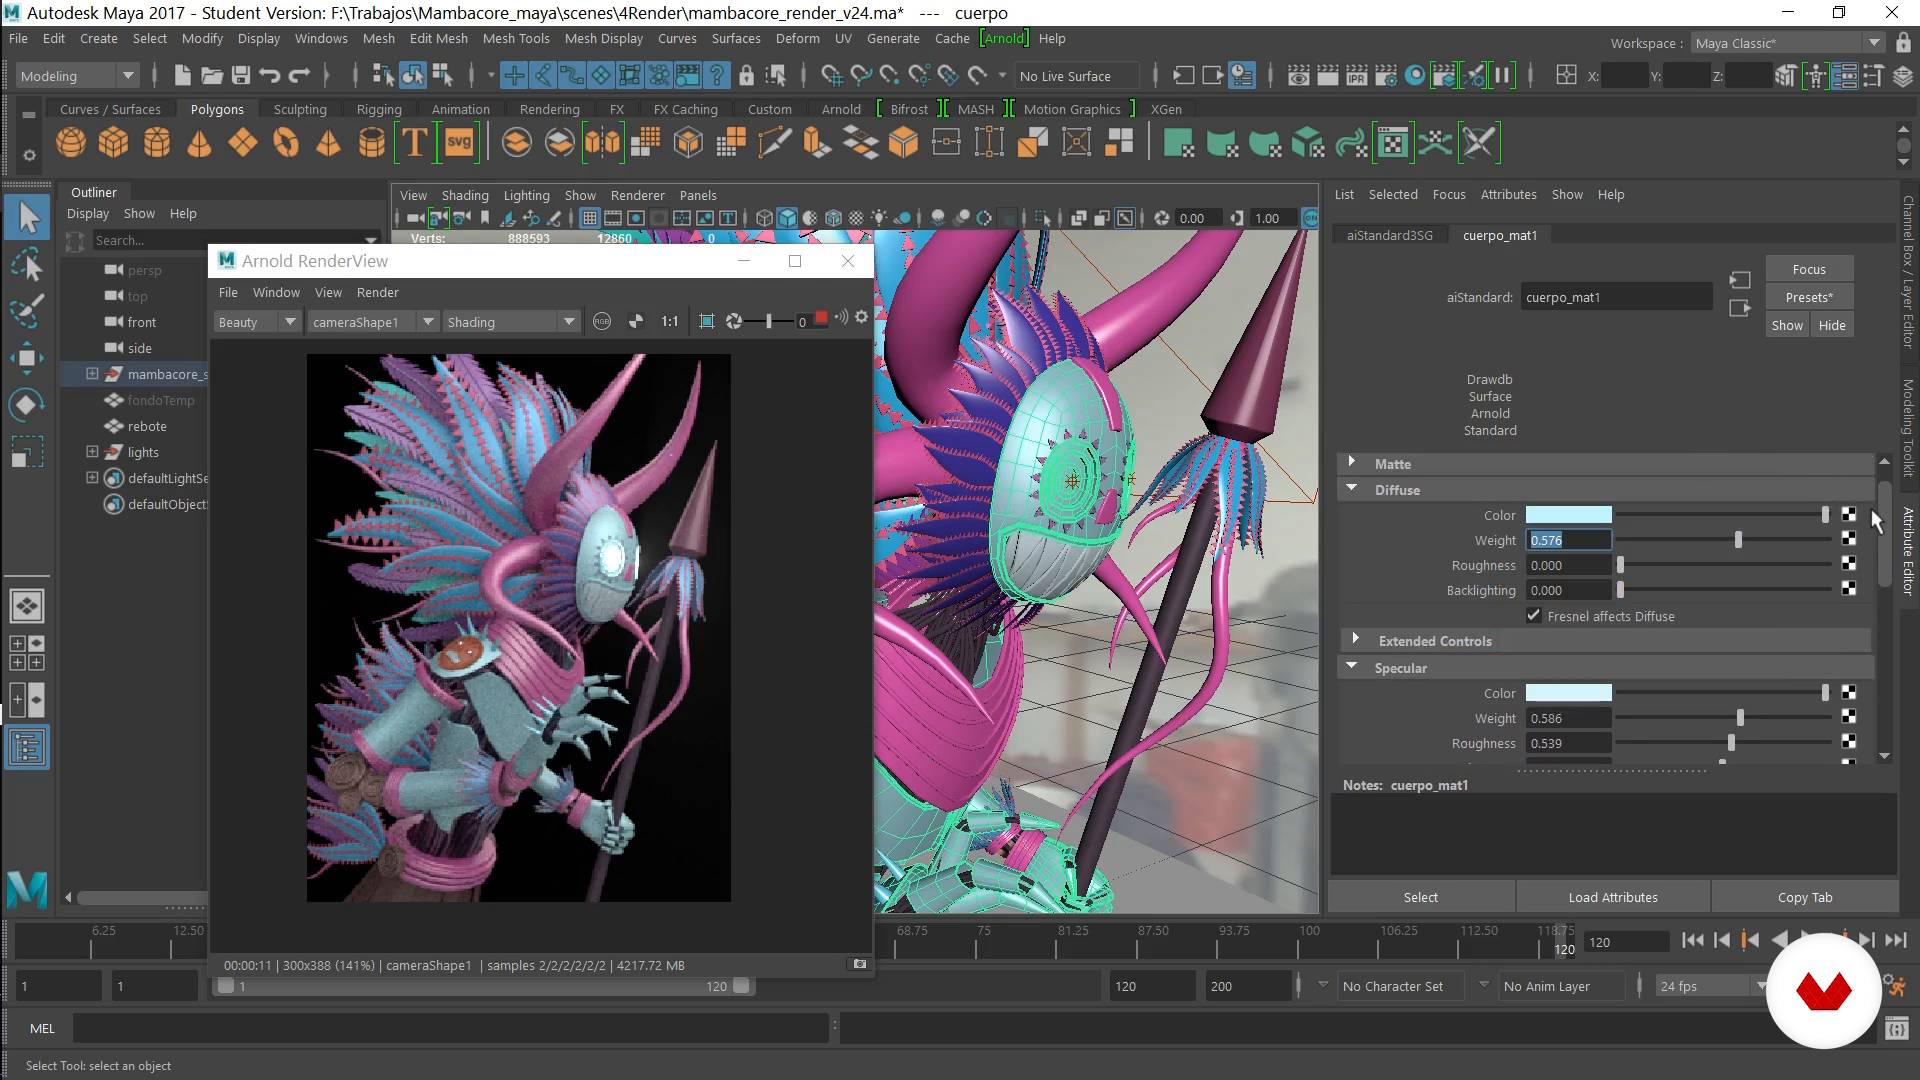Viewport: 1920px width, 1080px height.
Task: Open the Shading mode dropdown in RenderView
Action: 511,321
